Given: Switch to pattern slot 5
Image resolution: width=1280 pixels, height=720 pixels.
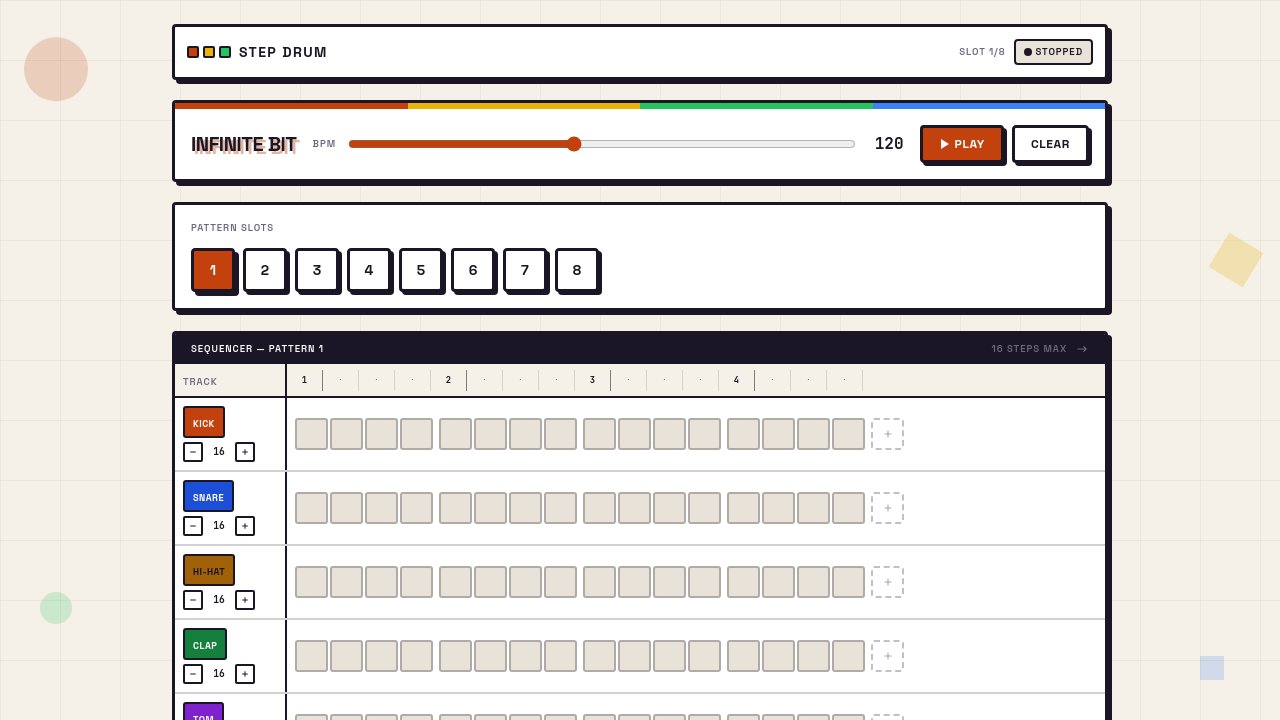Looking at the screenshot, I should (x=421, y=270).
